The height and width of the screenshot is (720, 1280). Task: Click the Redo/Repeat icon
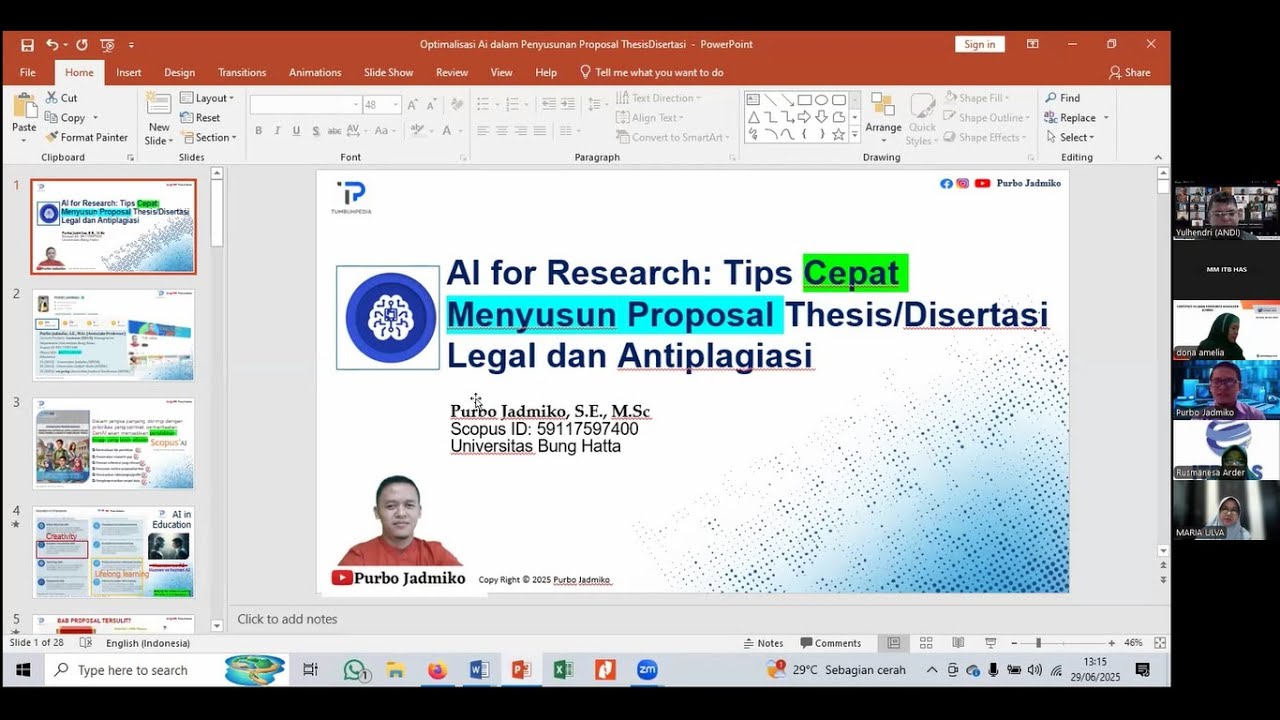point(81,45)
